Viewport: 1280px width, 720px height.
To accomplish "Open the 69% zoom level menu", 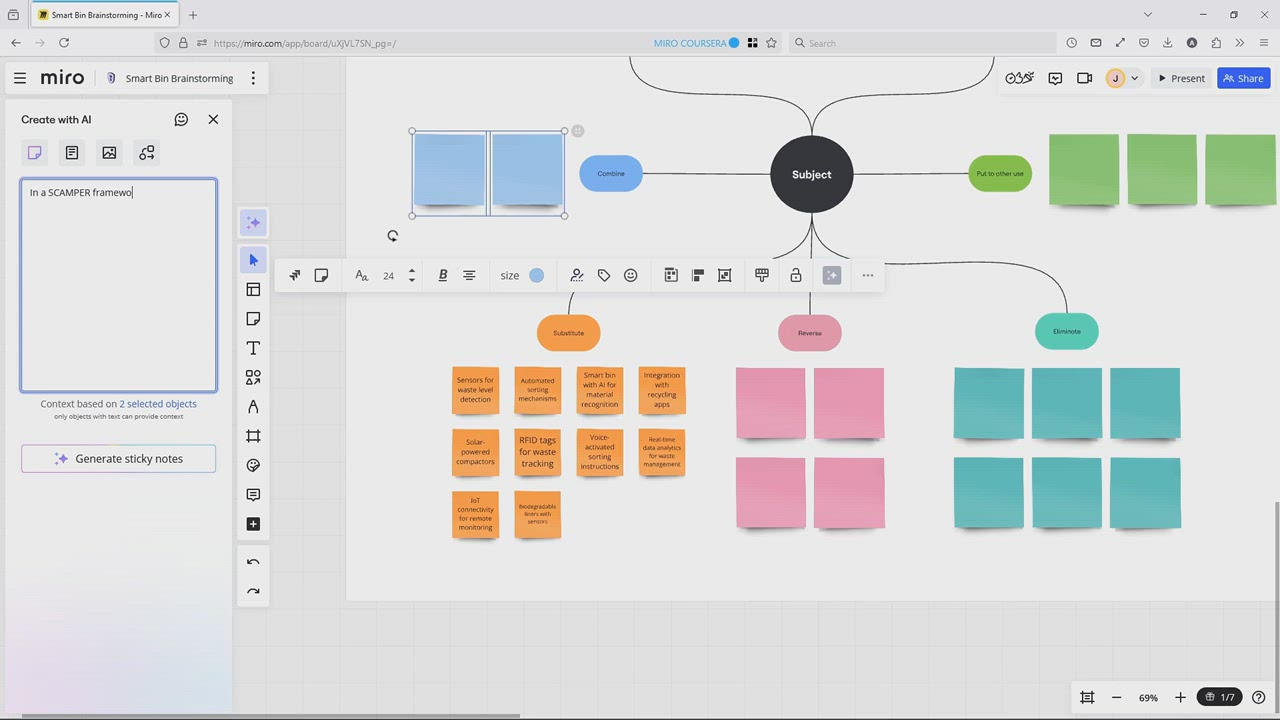I will coord(1148,697).
